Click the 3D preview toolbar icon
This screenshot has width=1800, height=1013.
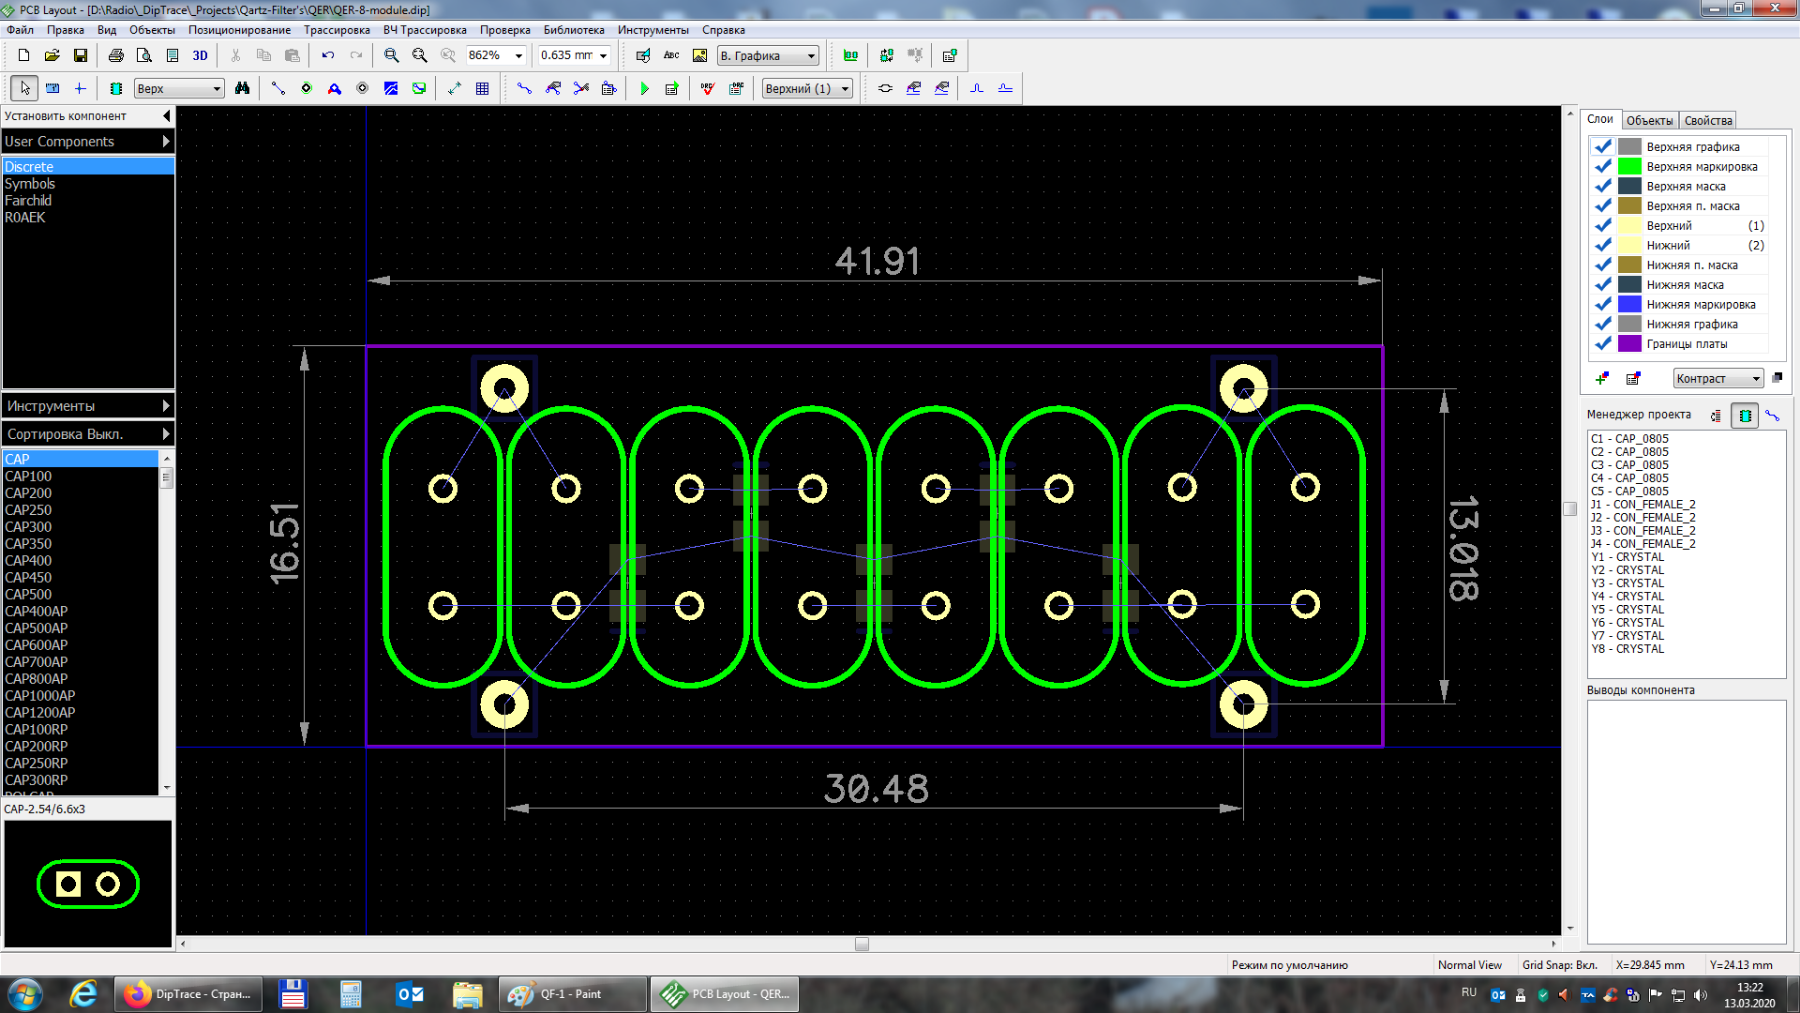coord(200,56)
